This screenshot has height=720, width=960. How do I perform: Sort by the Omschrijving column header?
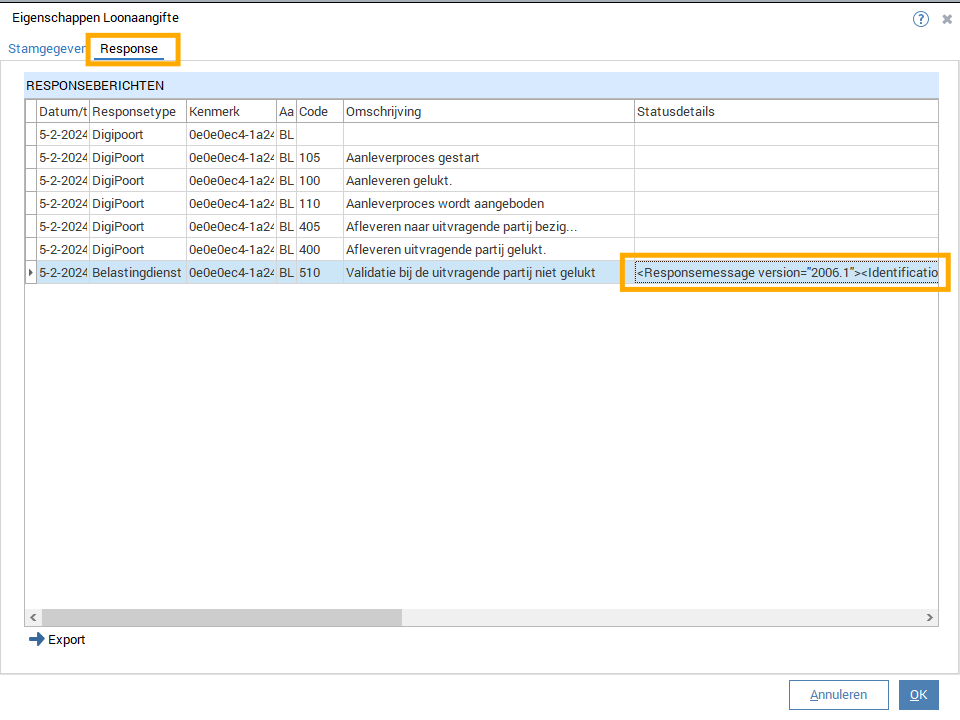click(x=488, y=112)
